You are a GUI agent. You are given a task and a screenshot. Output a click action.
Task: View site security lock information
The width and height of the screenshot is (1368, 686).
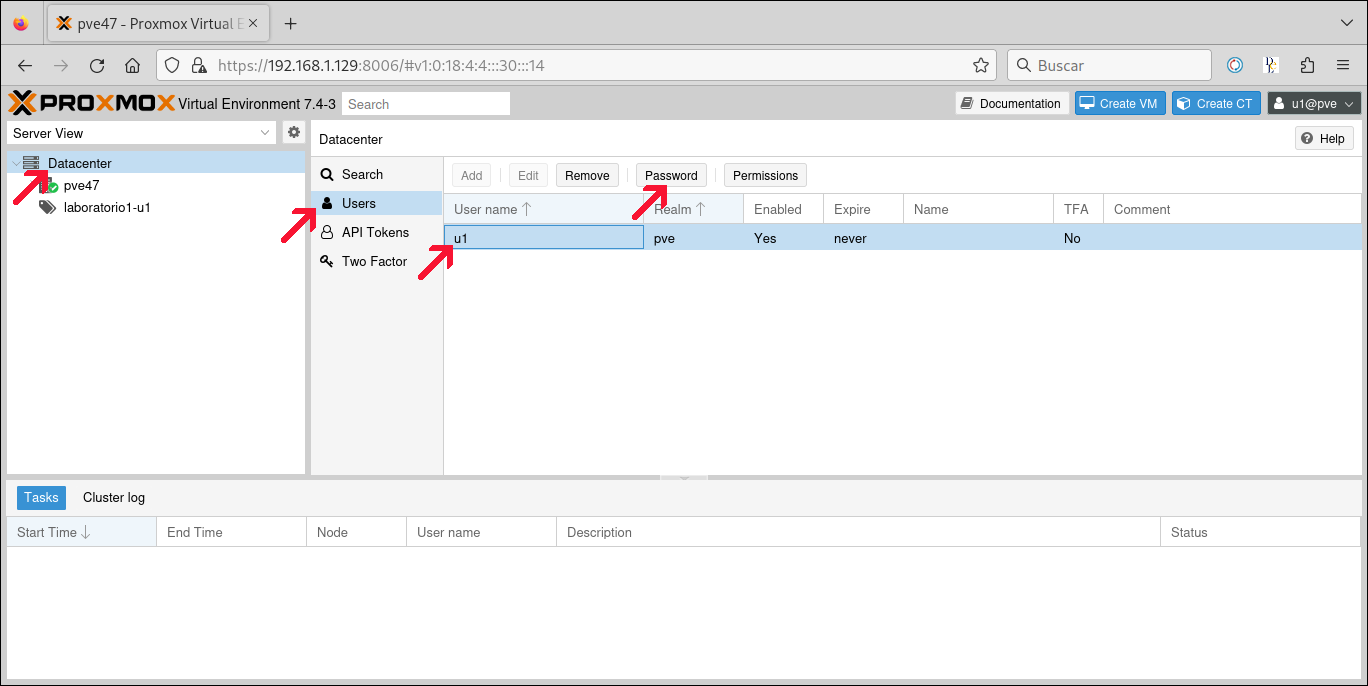coord(198,65)
